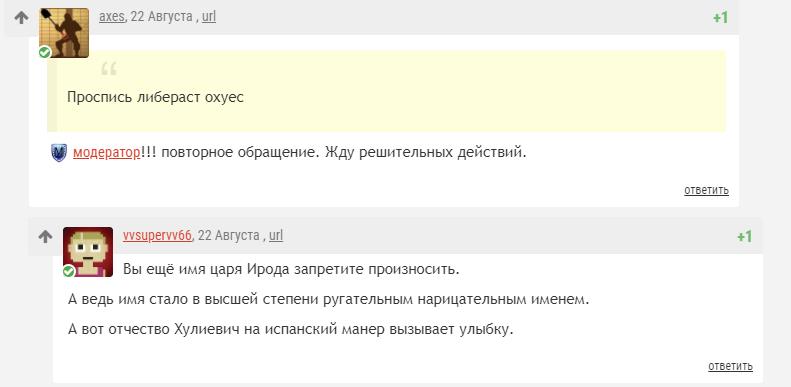Open vvsupervv66's pixel-face avatar

88,252
